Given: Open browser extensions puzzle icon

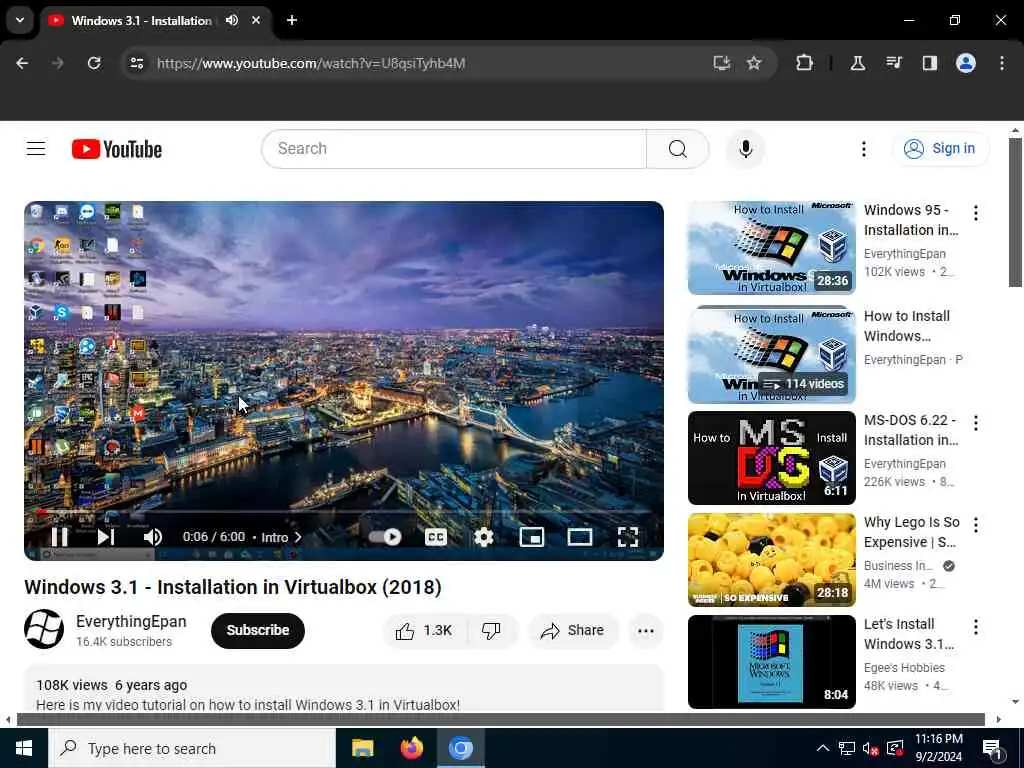Looking at the screenshot, I should pyautogui.click(x=805, y=63).
